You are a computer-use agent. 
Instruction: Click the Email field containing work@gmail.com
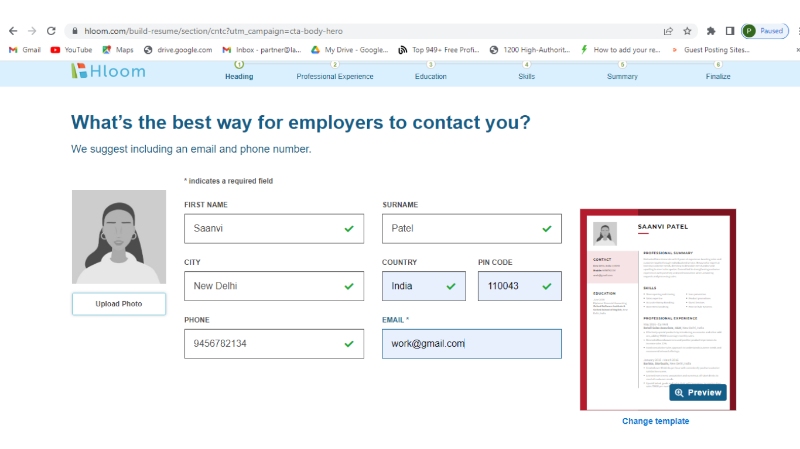(x=471, y=344)
